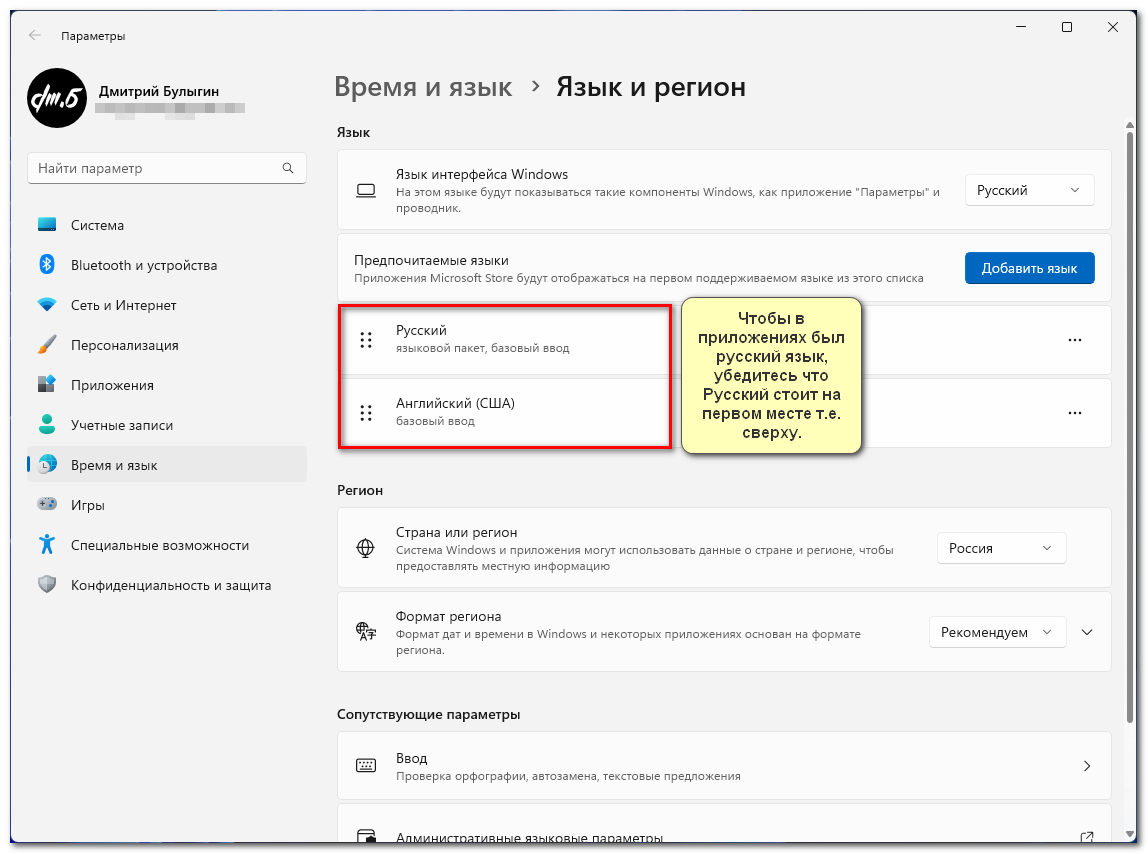Click the search magnifier icon
The width and height of the screenshot is (1148, 854).
(288, 168)
